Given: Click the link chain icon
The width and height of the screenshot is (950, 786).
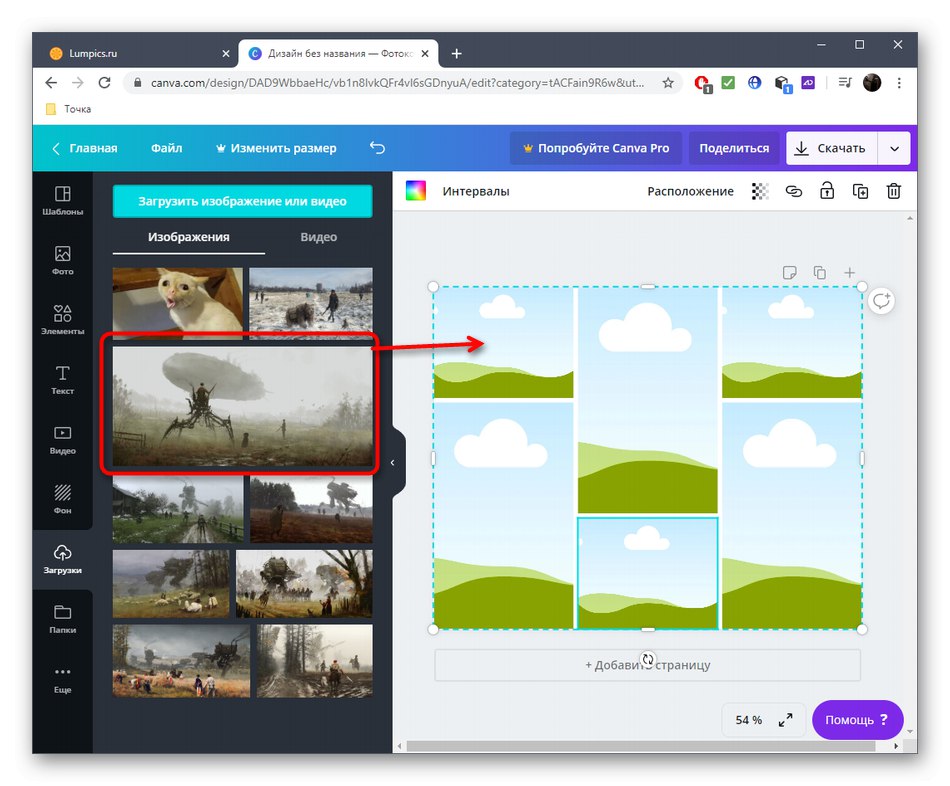Looking at the screenshot, I should [x=793, y=192].
